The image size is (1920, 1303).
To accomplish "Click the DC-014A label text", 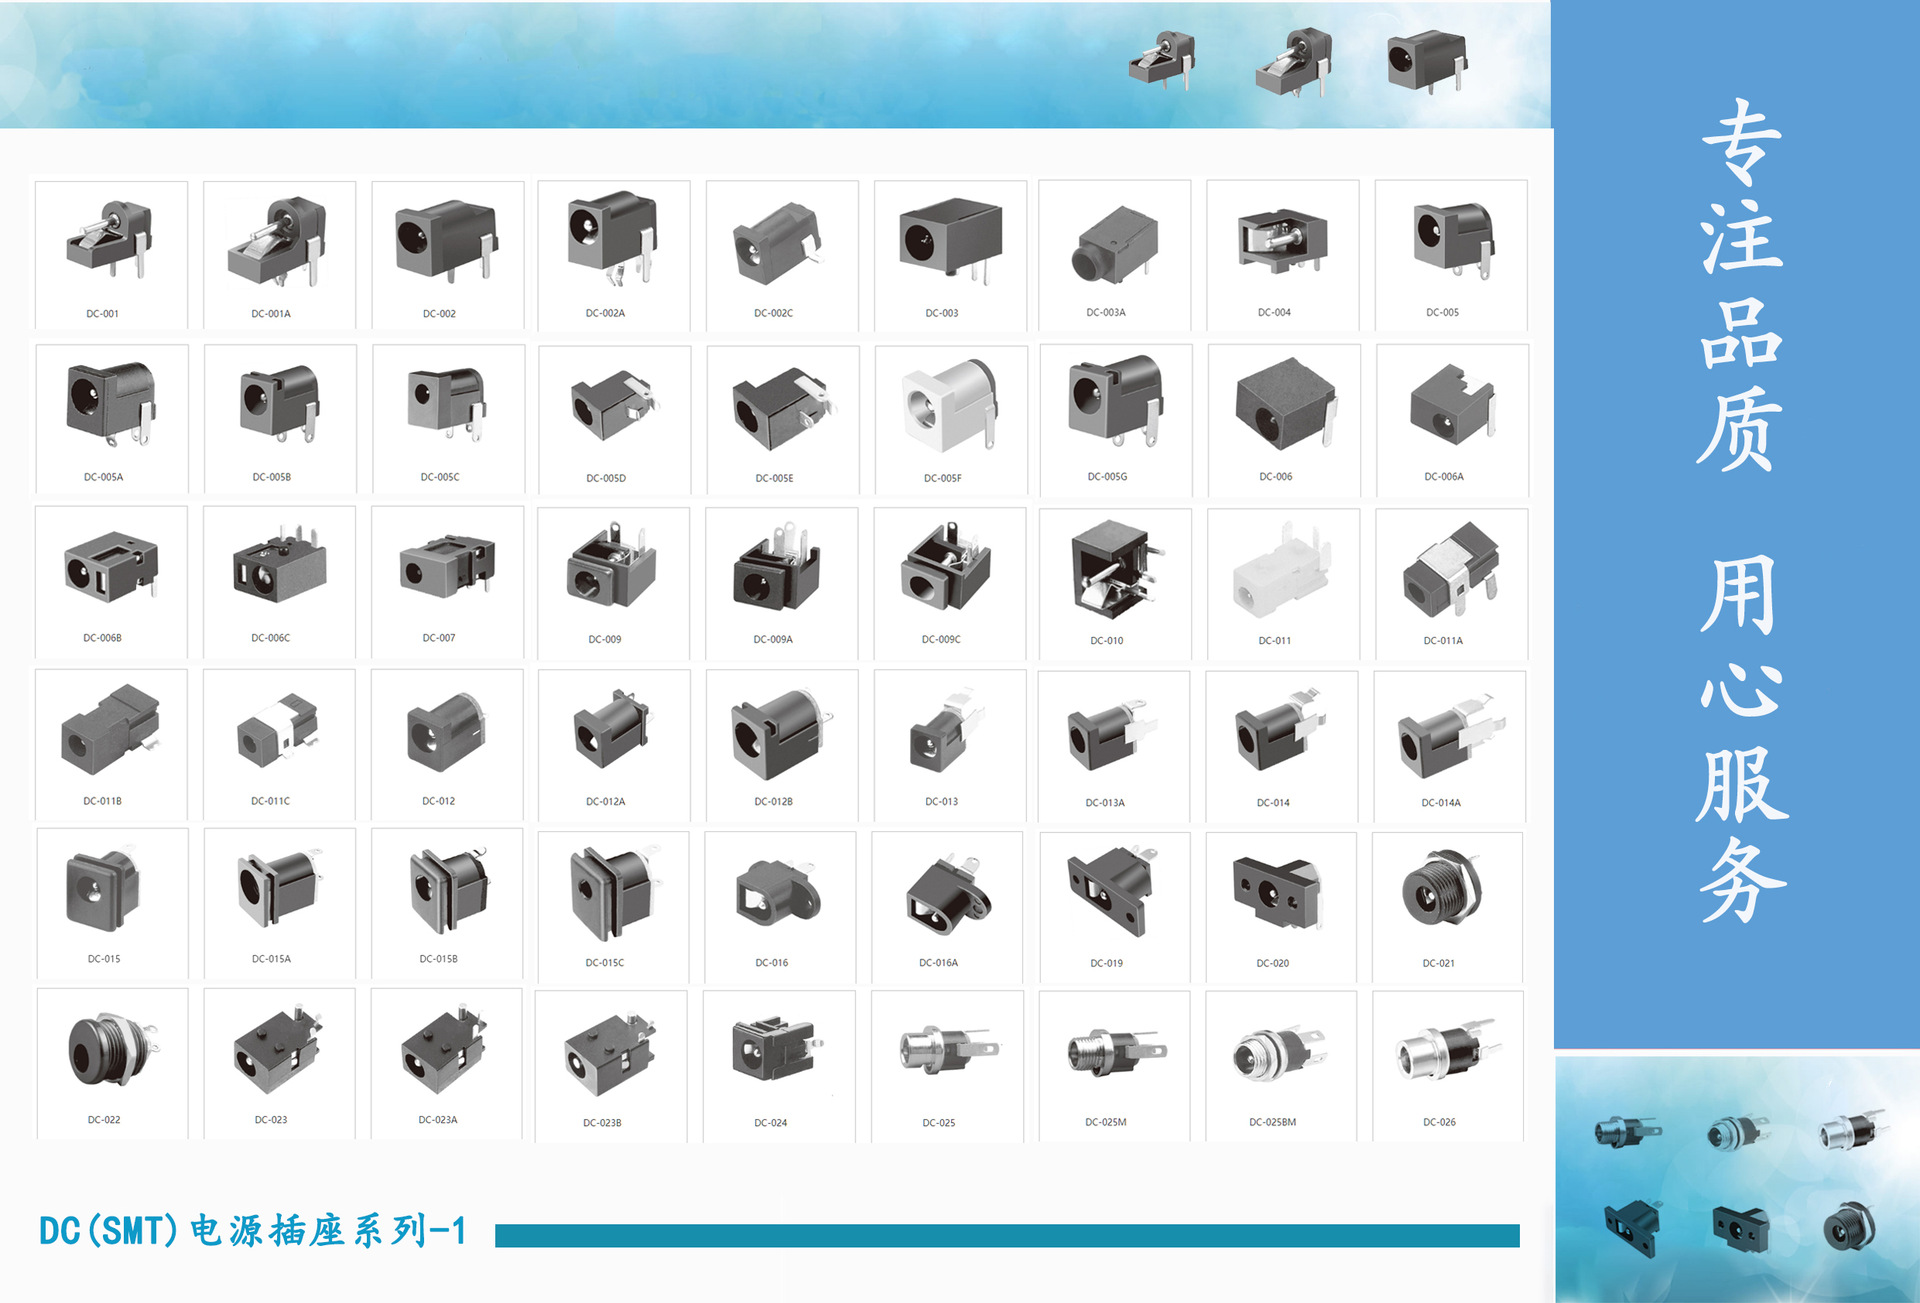I will point(1441,803).
